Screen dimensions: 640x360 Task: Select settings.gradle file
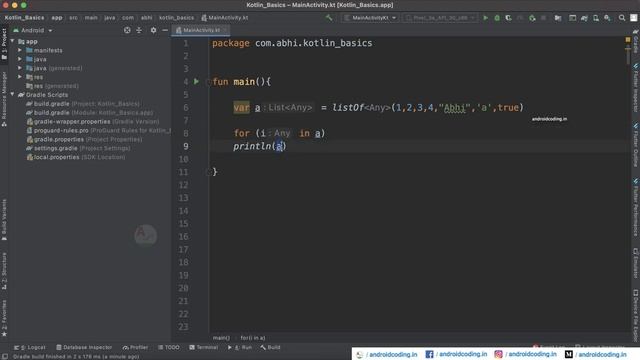click(78, 148)
